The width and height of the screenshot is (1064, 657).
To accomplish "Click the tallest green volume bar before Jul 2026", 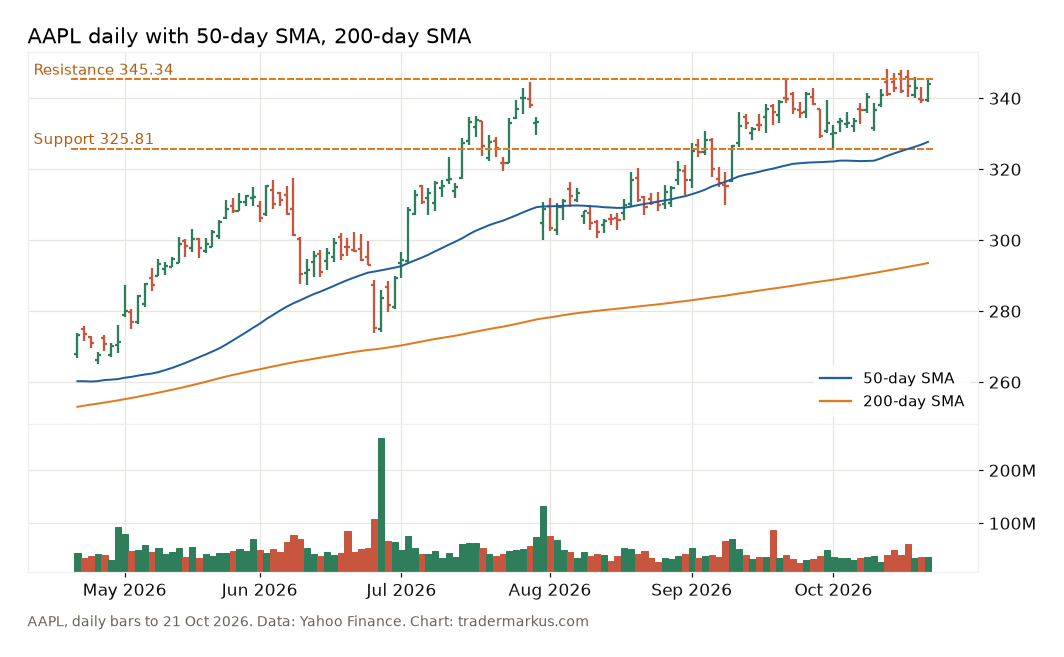I will click(381, 505).
